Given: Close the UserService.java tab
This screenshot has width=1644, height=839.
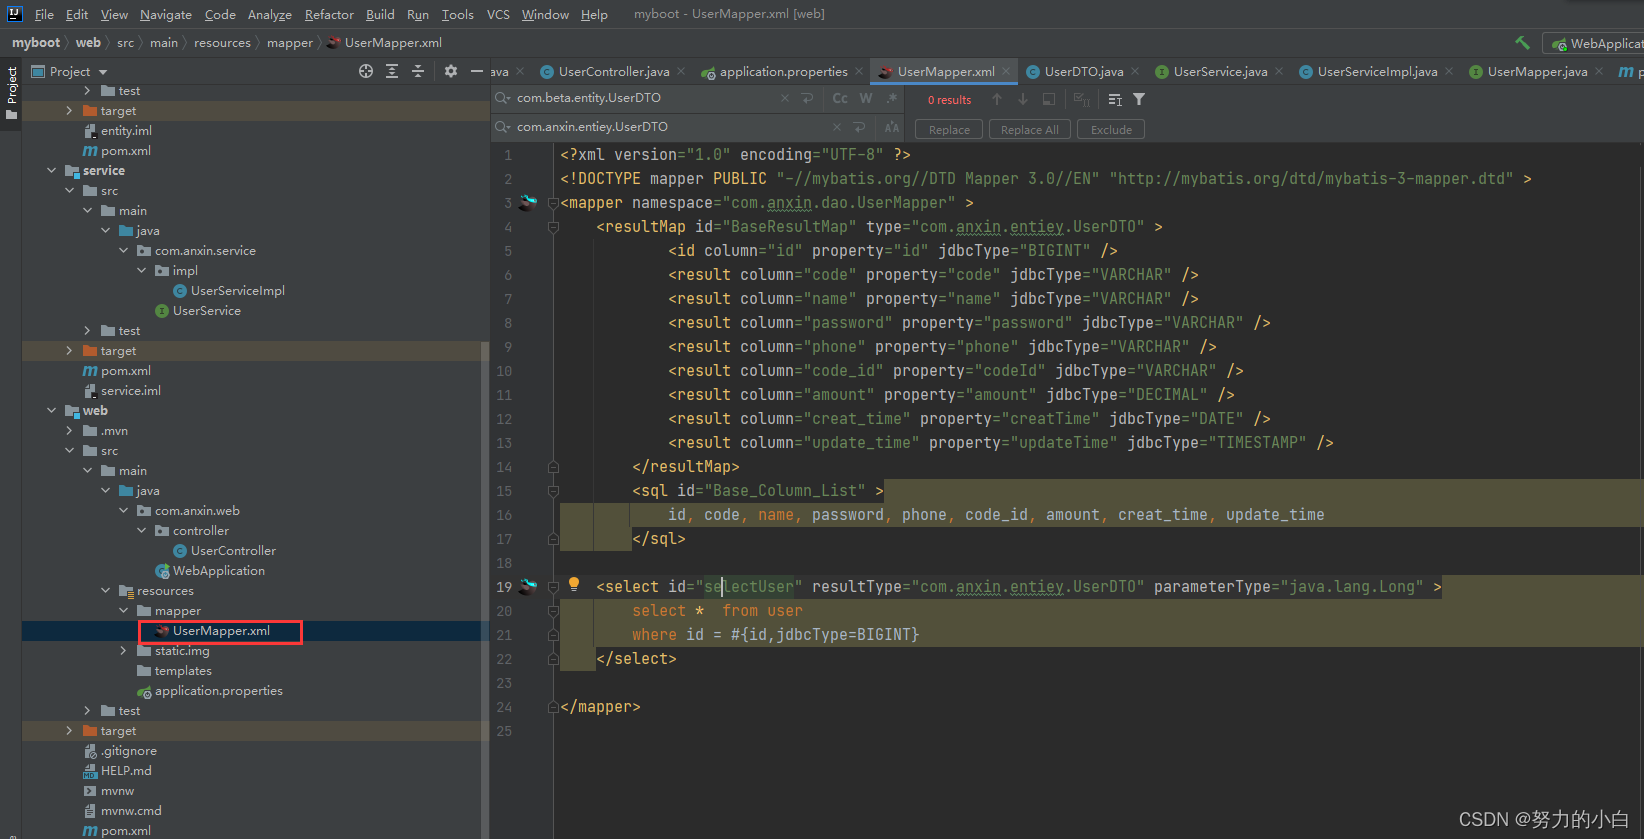Looking at the screenshot, I should click(x=1280, y=71).
